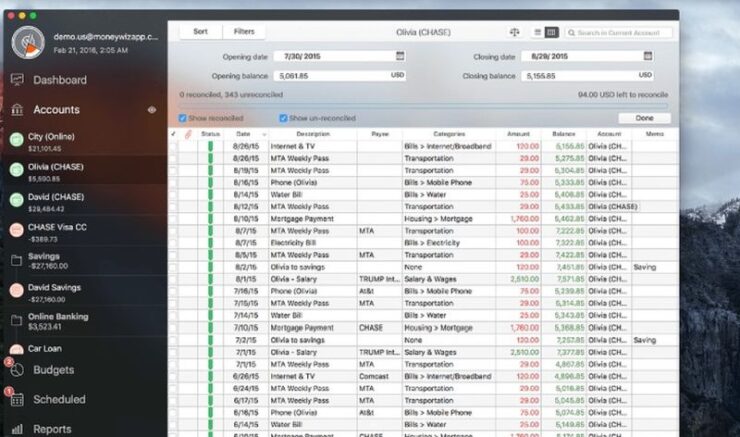This screenshot has height=437, width=740.
Task: Check the 6/26/15 Internet & TV row checkbox
Action: pyautogui.click(x=173, y=377)
